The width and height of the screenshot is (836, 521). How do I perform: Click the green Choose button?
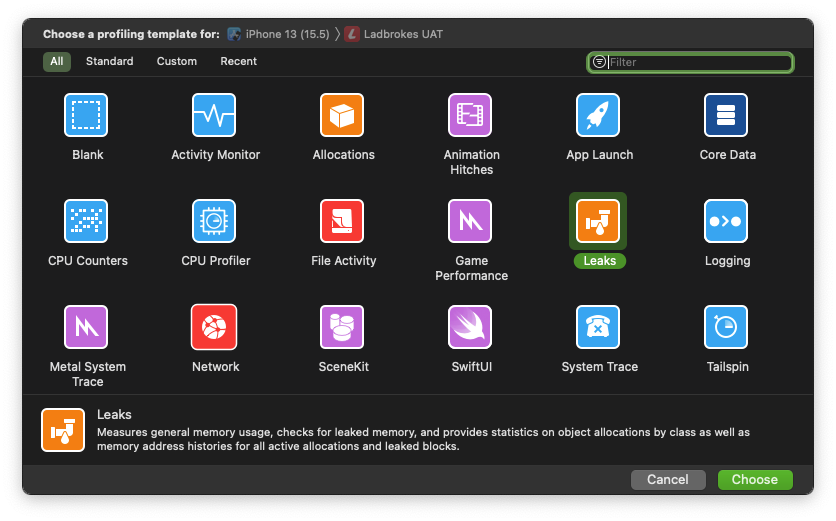pos(755,479)
